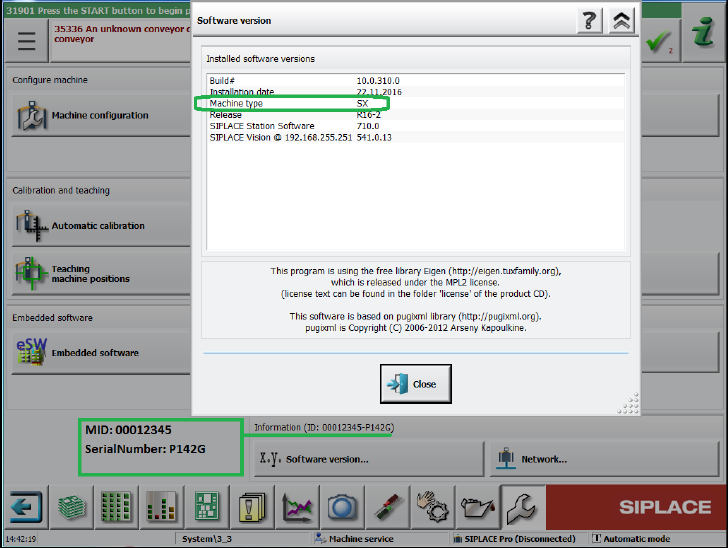Click error message 35336 unknown conveyor
Viewport: 728px width, 548px height.
[122, 34]
